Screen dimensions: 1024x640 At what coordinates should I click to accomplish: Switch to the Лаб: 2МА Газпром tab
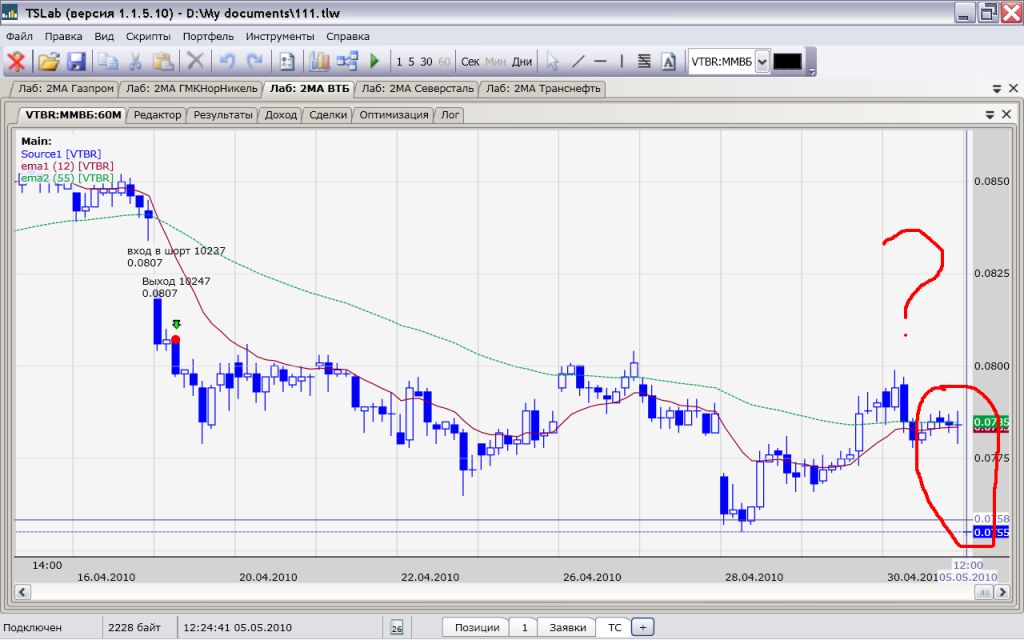pyautogui.click(x=59, y=88)
